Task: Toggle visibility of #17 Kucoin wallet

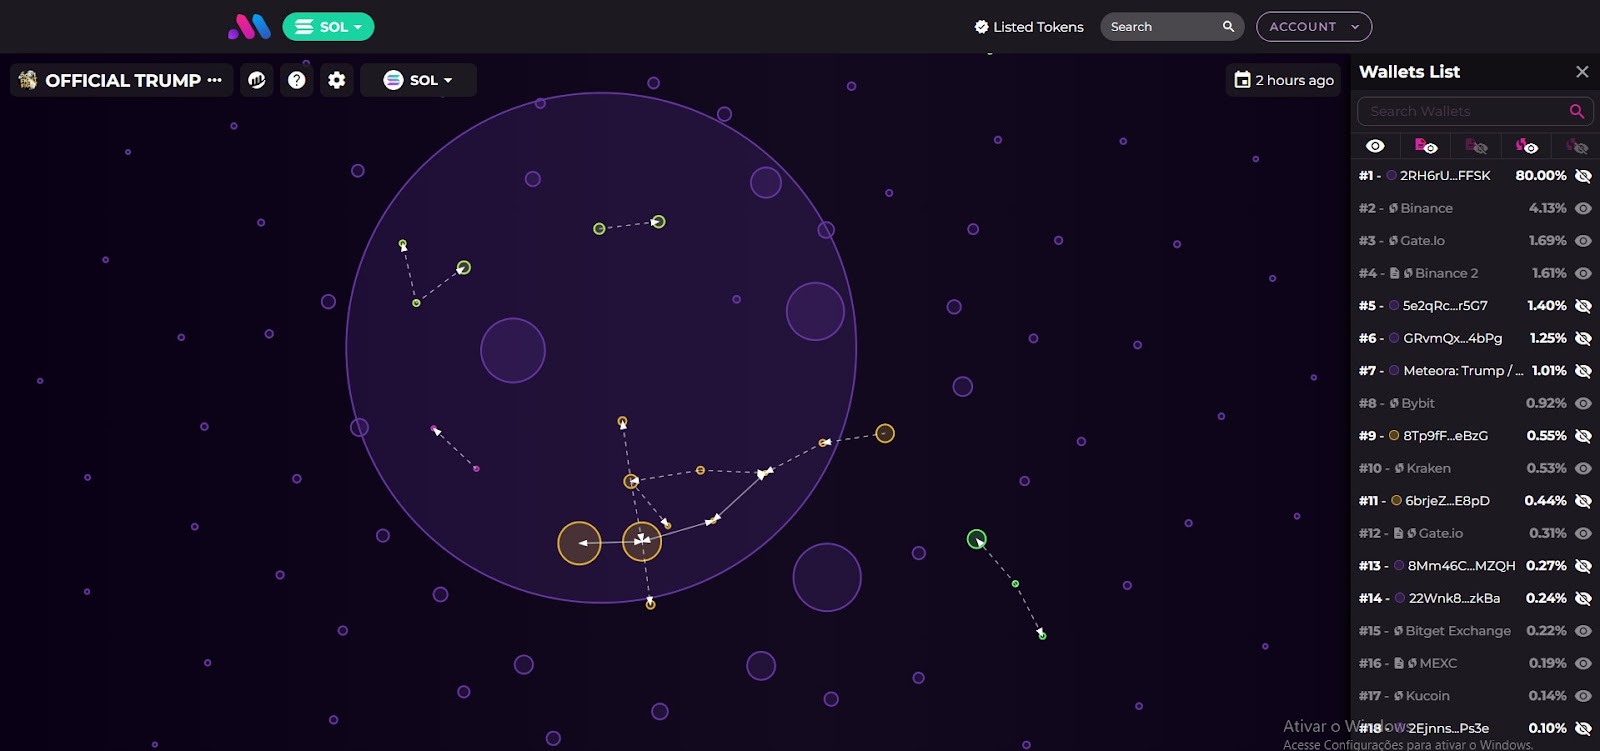Action: [1583, 696]
